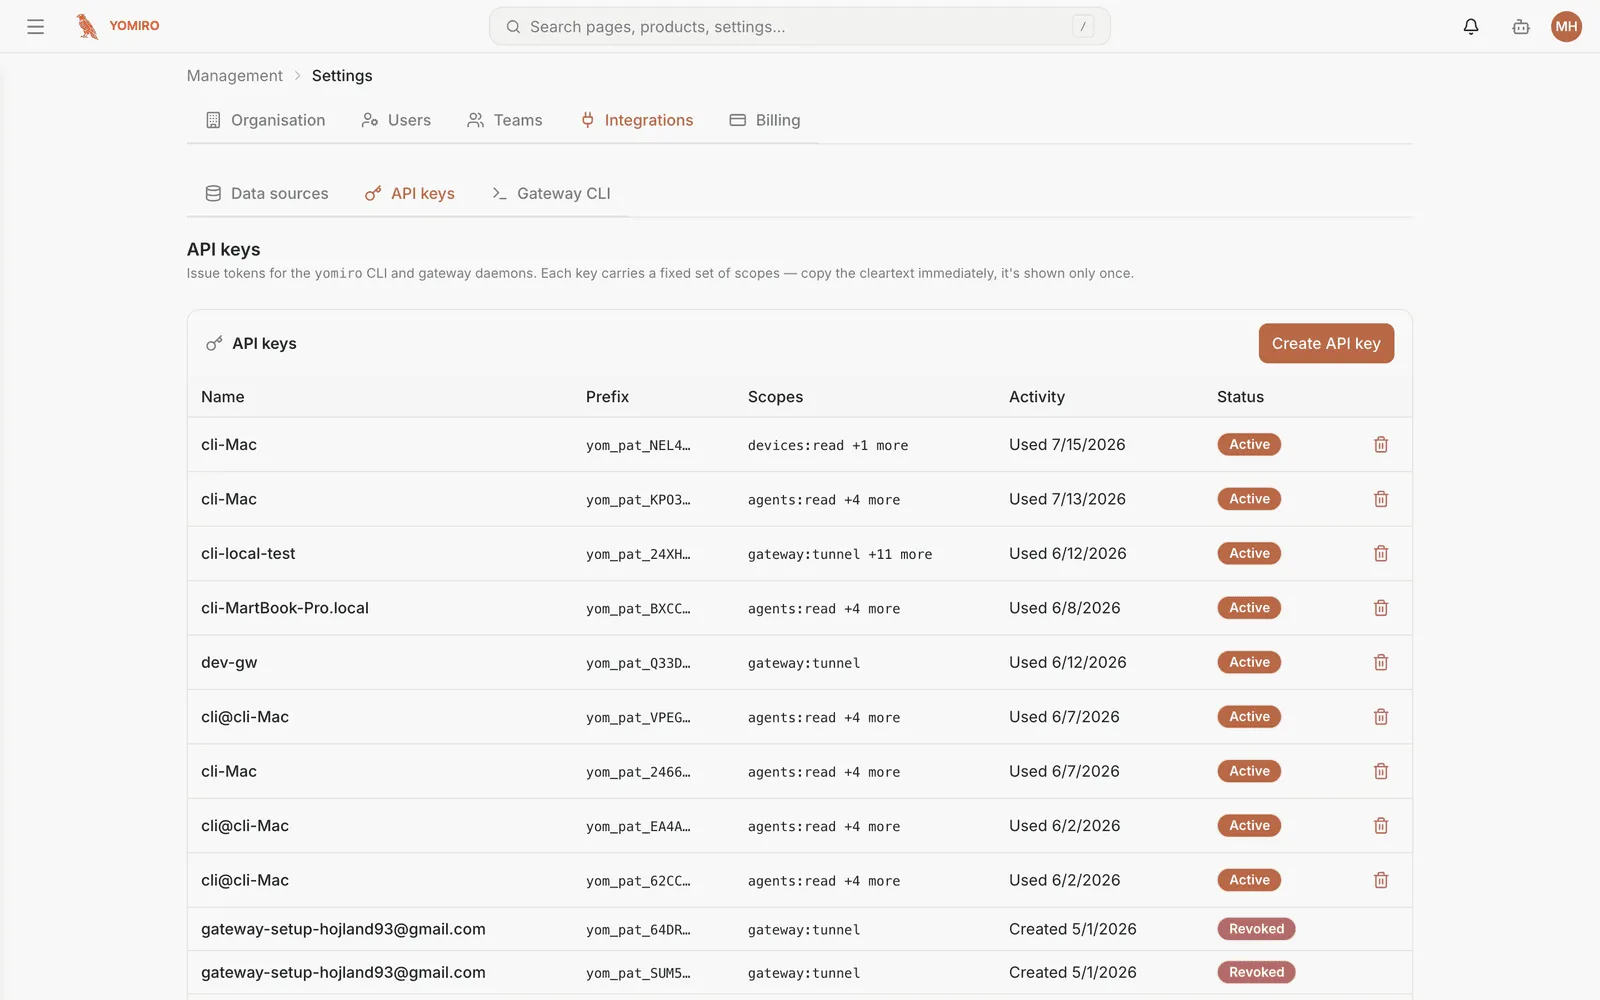Click the Status column header
Viewport: 1600px width, 1000px height.
coord(1240,397)
